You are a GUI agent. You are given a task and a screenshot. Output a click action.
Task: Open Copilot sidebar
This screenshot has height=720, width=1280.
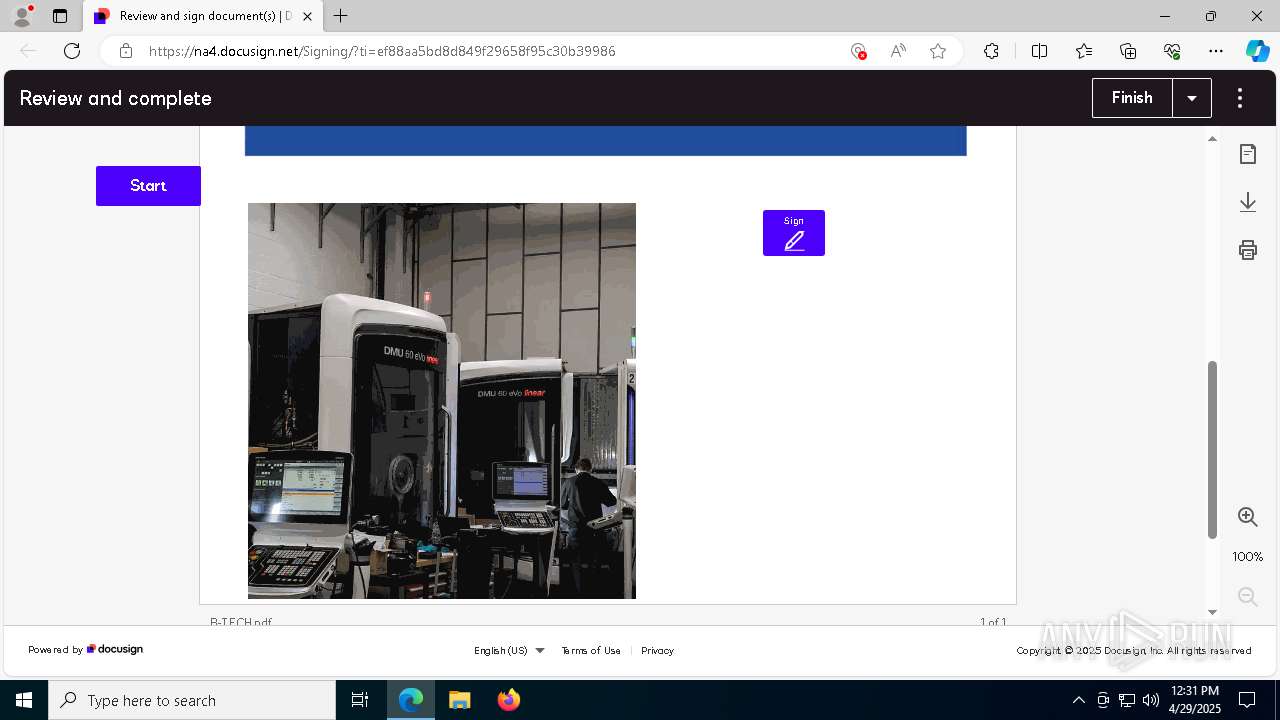1258,51
